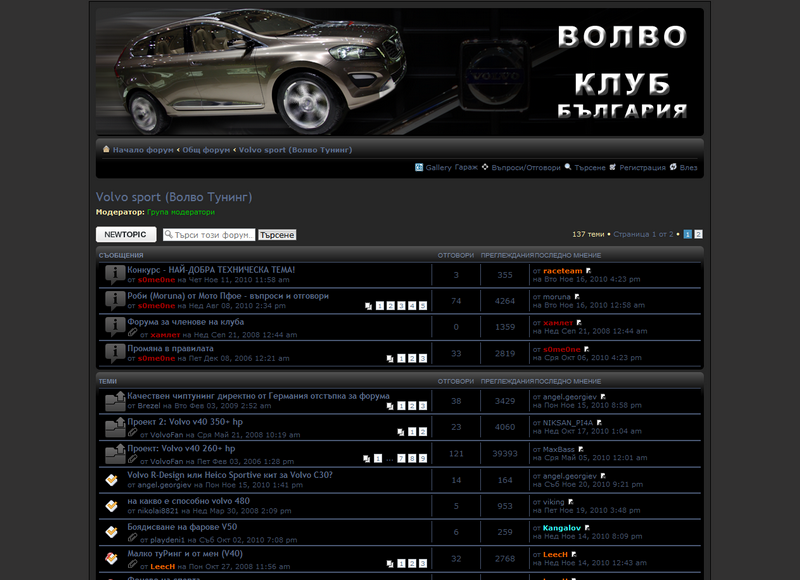800x580 pixels.
Task: Click the Търсене button beside the search field
Action: click(x=277, y=235)
